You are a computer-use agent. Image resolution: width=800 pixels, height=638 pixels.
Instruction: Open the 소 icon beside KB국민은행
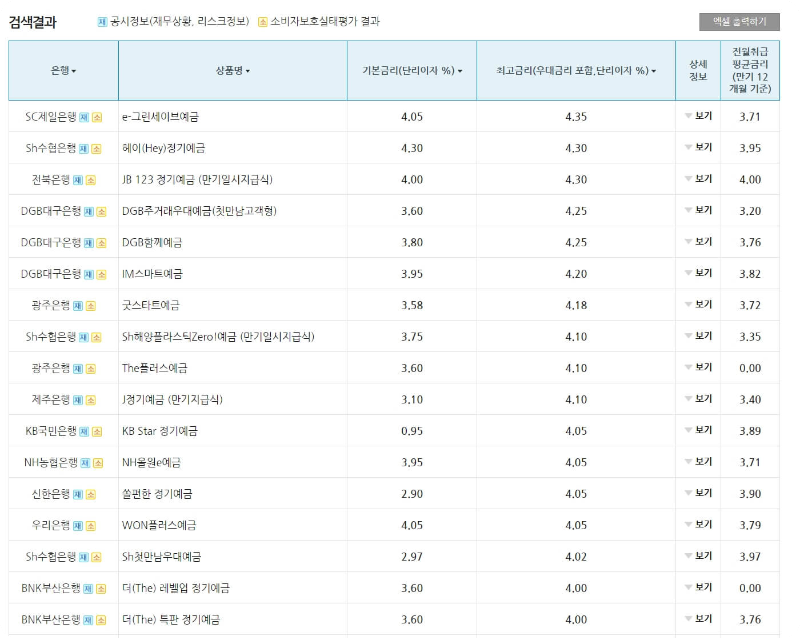[x=97, y=432]
